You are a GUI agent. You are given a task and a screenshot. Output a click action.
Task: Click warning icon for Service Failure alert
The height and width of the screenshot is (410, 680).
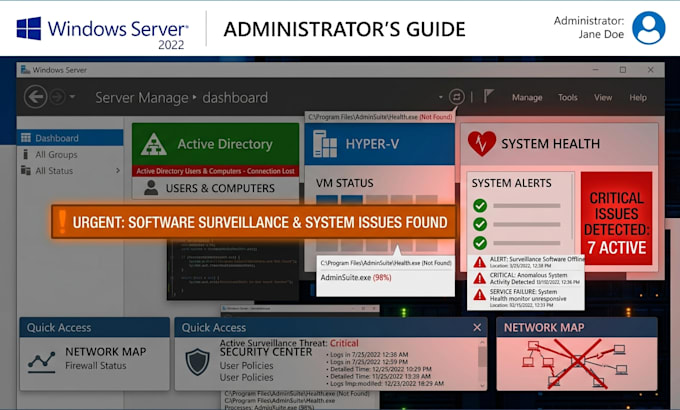[x=479, y=295]
